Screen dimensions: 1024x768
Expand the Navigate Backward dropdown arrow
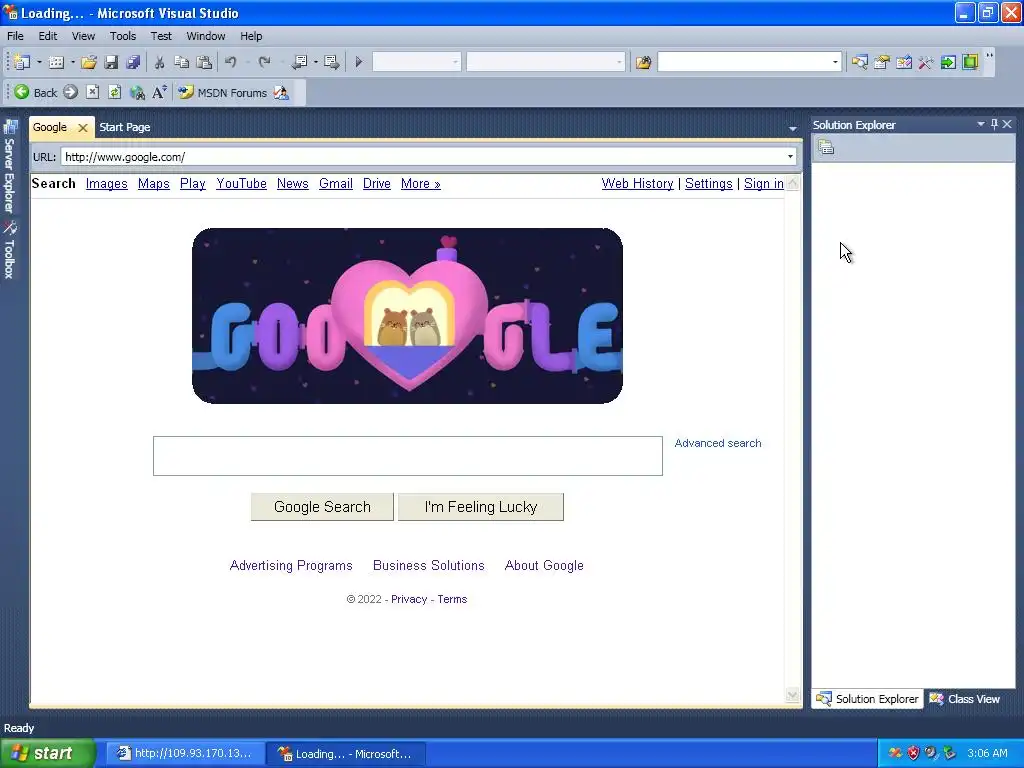point(315,62)
